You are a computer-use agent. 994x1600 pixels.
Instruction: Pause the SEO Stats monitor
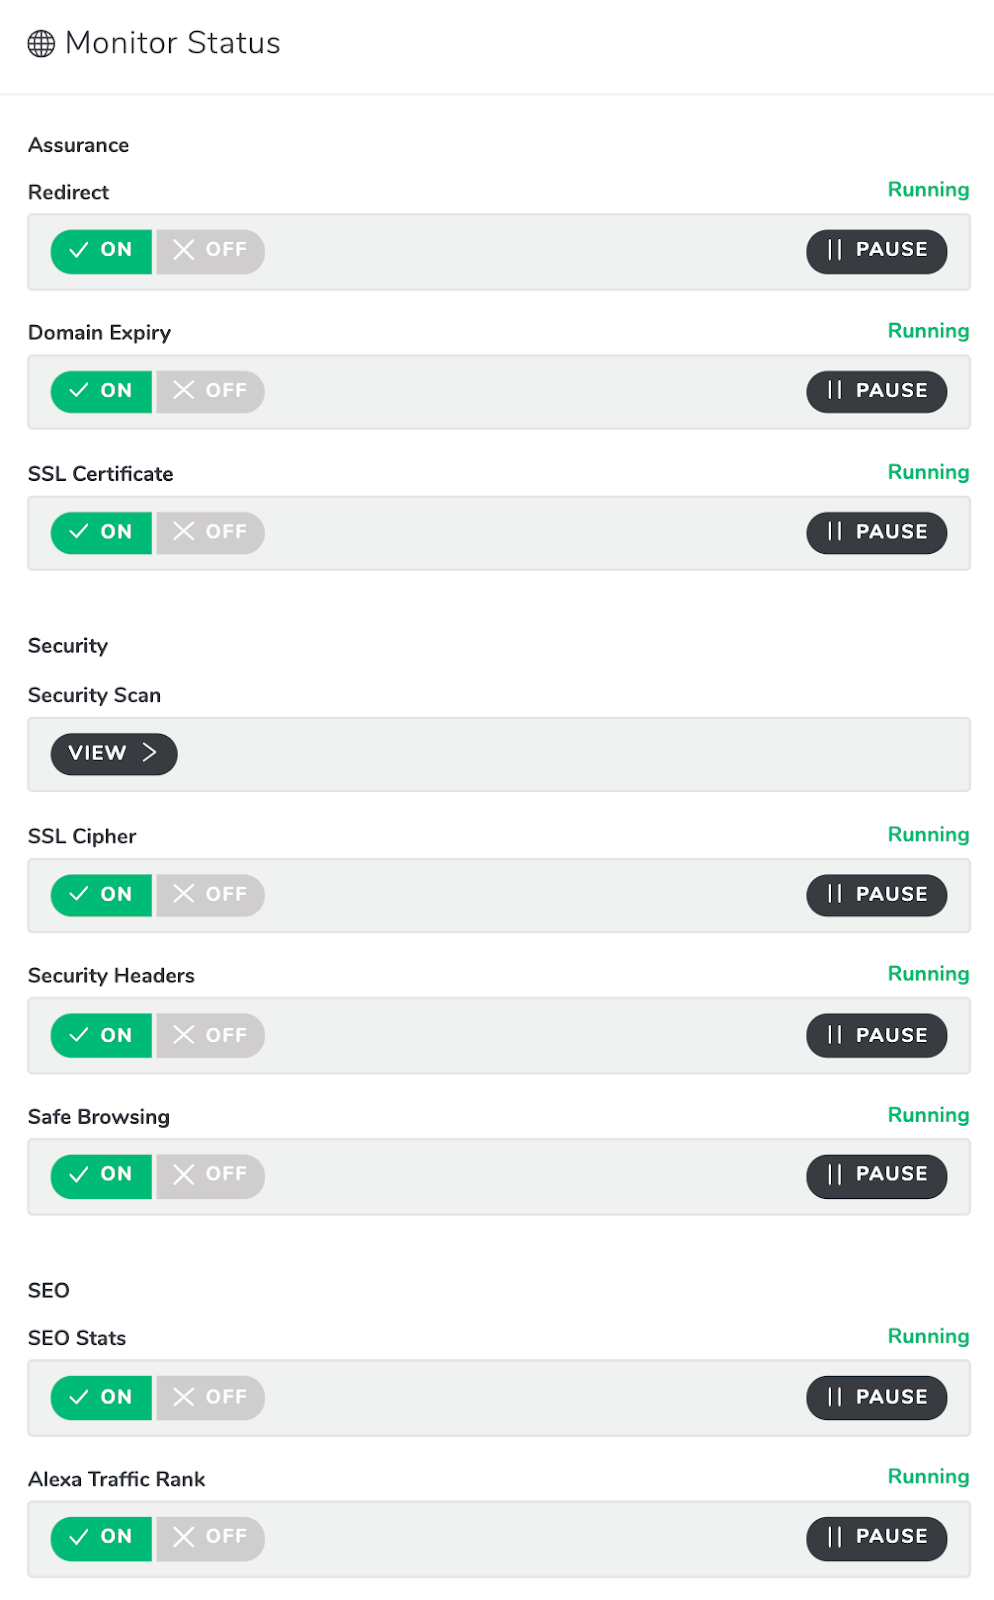pyautogui.click(x=876, y=1397)
